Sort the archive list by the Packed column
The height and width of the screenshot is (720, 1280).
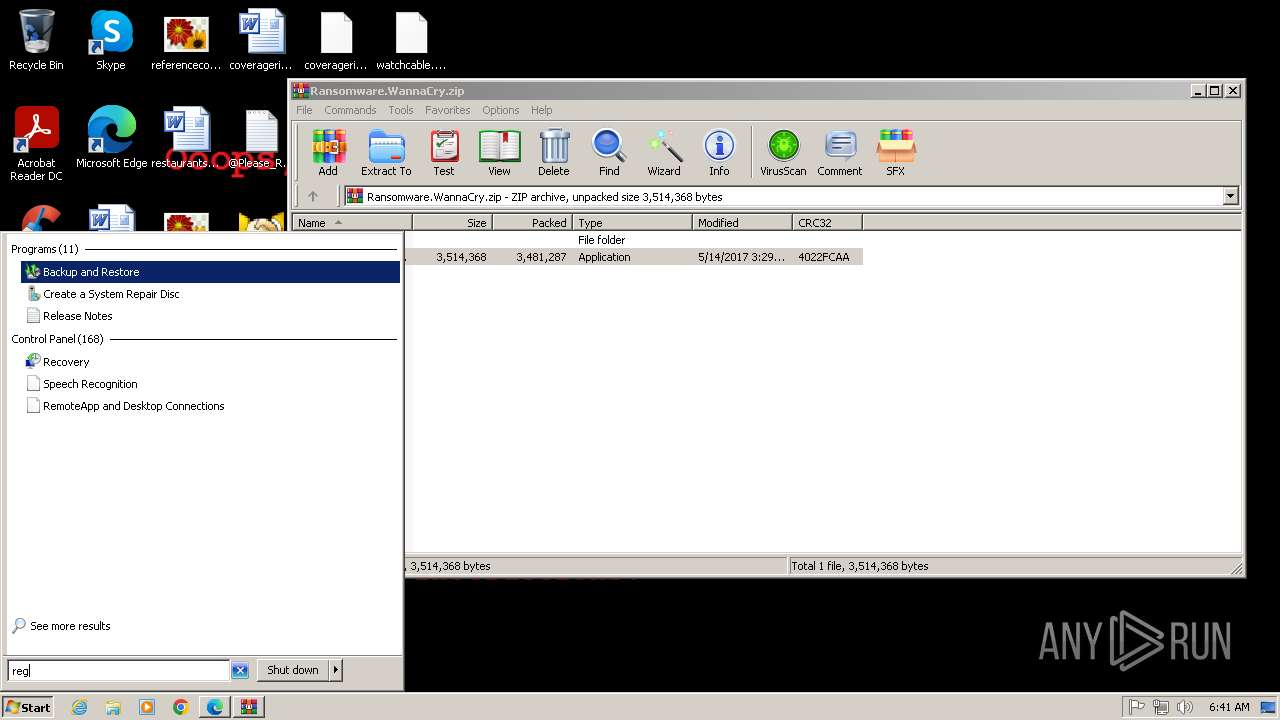532,223
